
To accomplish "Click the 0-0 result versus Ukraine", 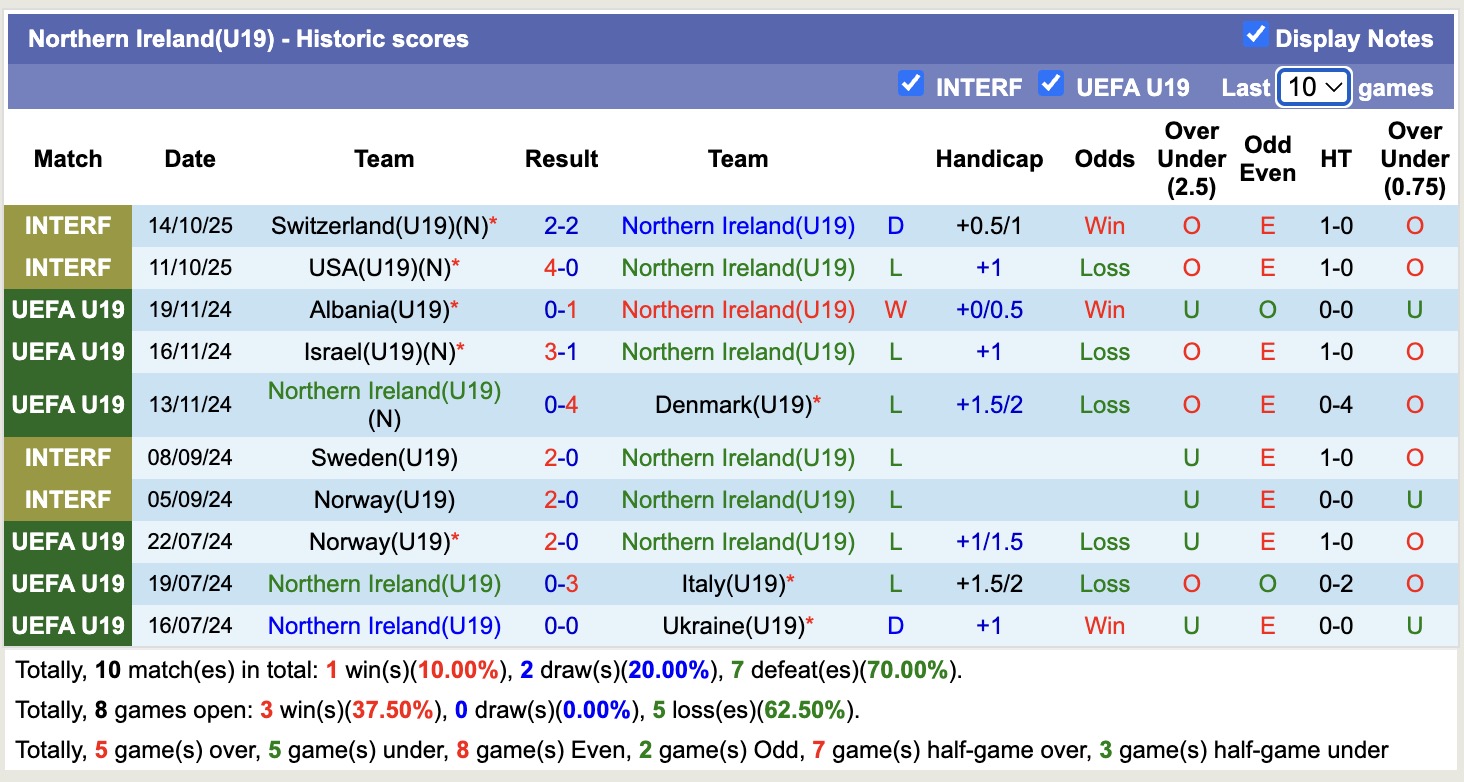I will [561, 626].
